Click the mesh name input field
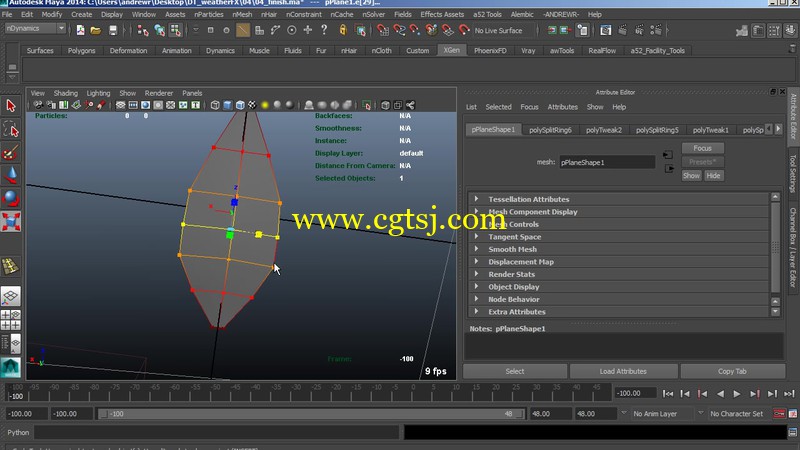 click(607, 162)
